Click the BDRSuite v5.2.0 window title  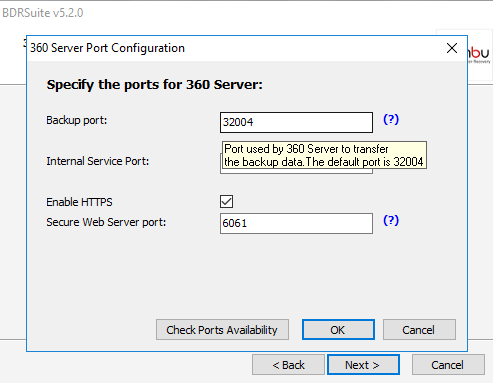(43, 13)
